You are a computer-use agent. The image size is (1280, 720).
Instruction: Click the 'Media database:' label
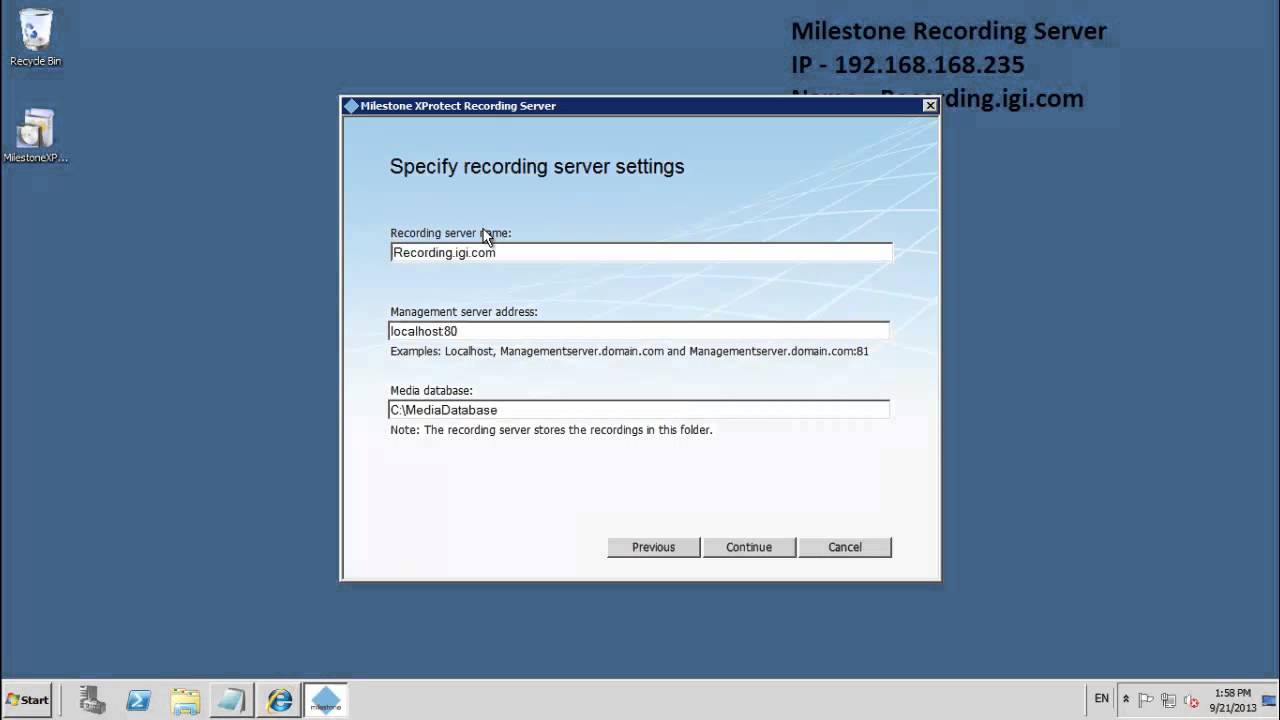click(x=431, y=391)
